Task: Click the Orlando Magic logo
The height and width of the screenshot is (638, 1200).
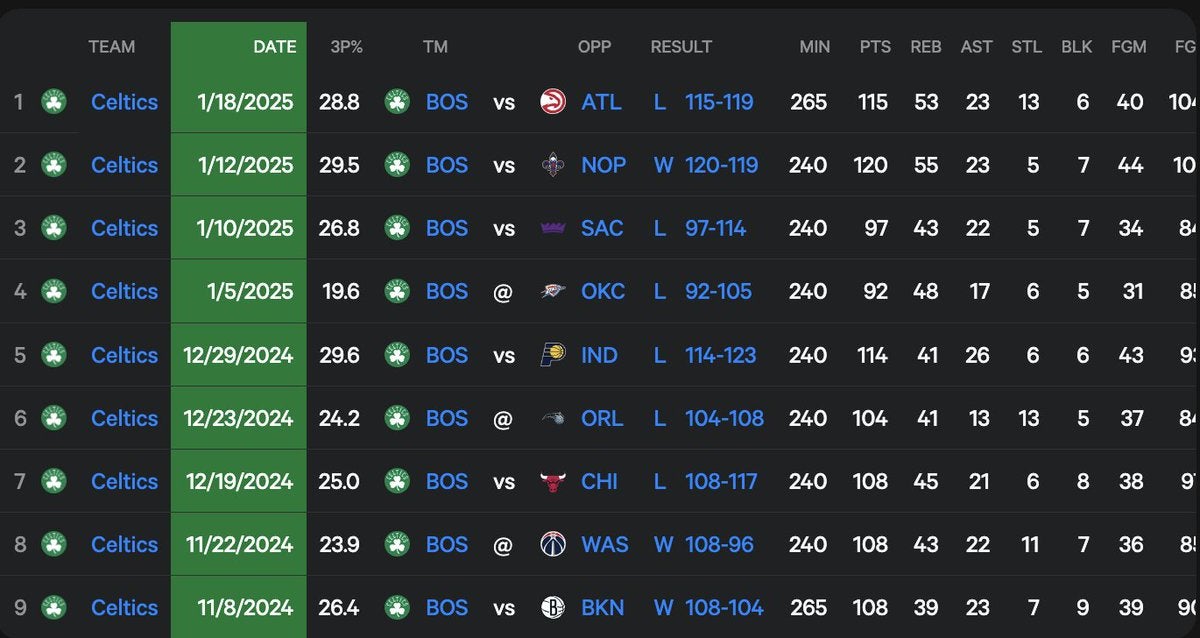Action: pyautogui.click(x=552, y=418)
